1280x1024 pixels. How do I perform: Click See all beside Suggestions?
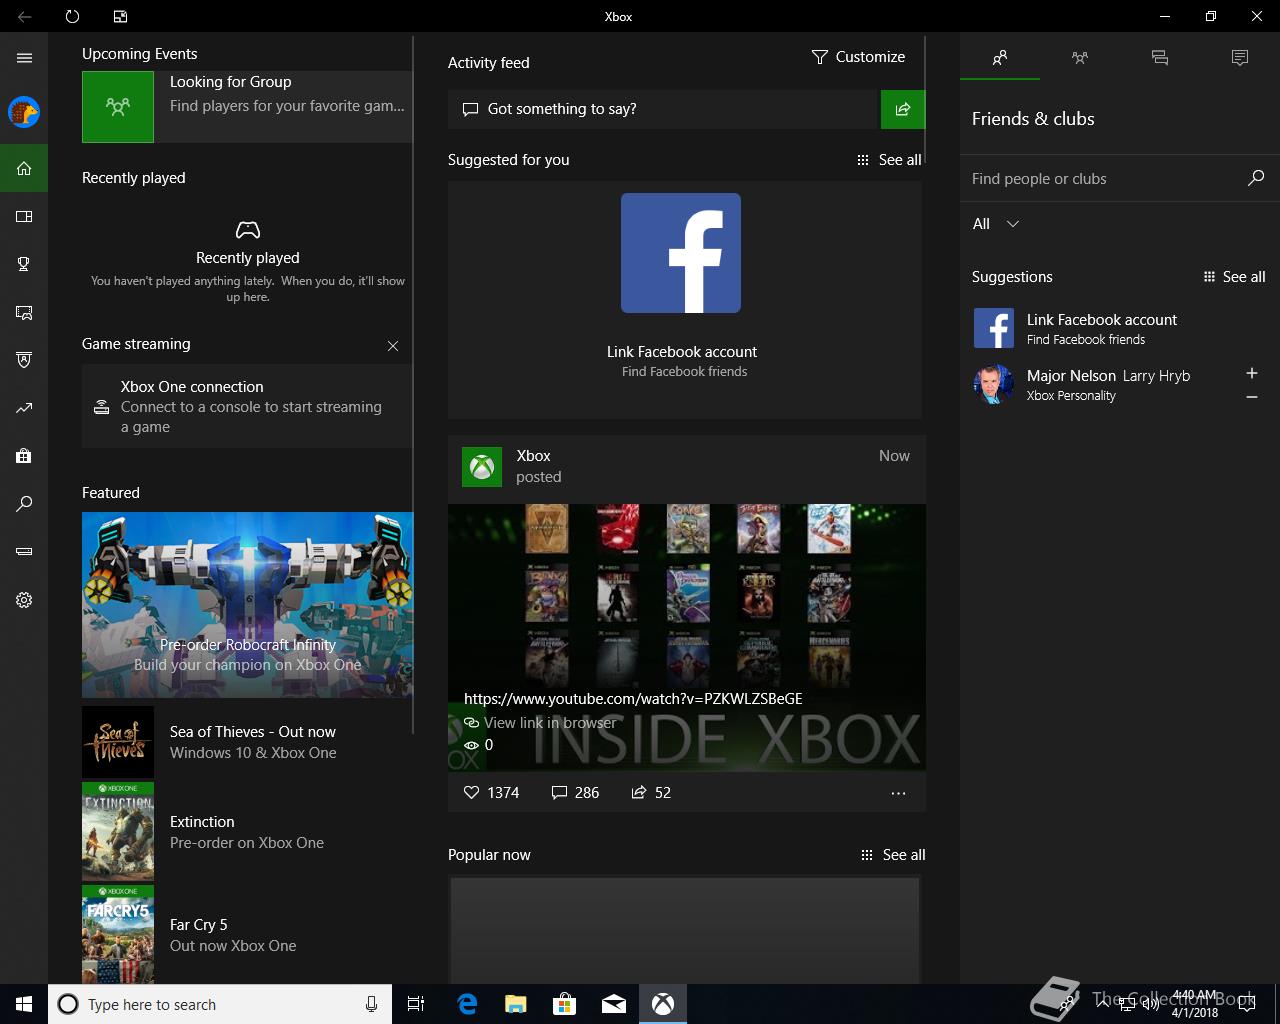[x=1235, y=277]
